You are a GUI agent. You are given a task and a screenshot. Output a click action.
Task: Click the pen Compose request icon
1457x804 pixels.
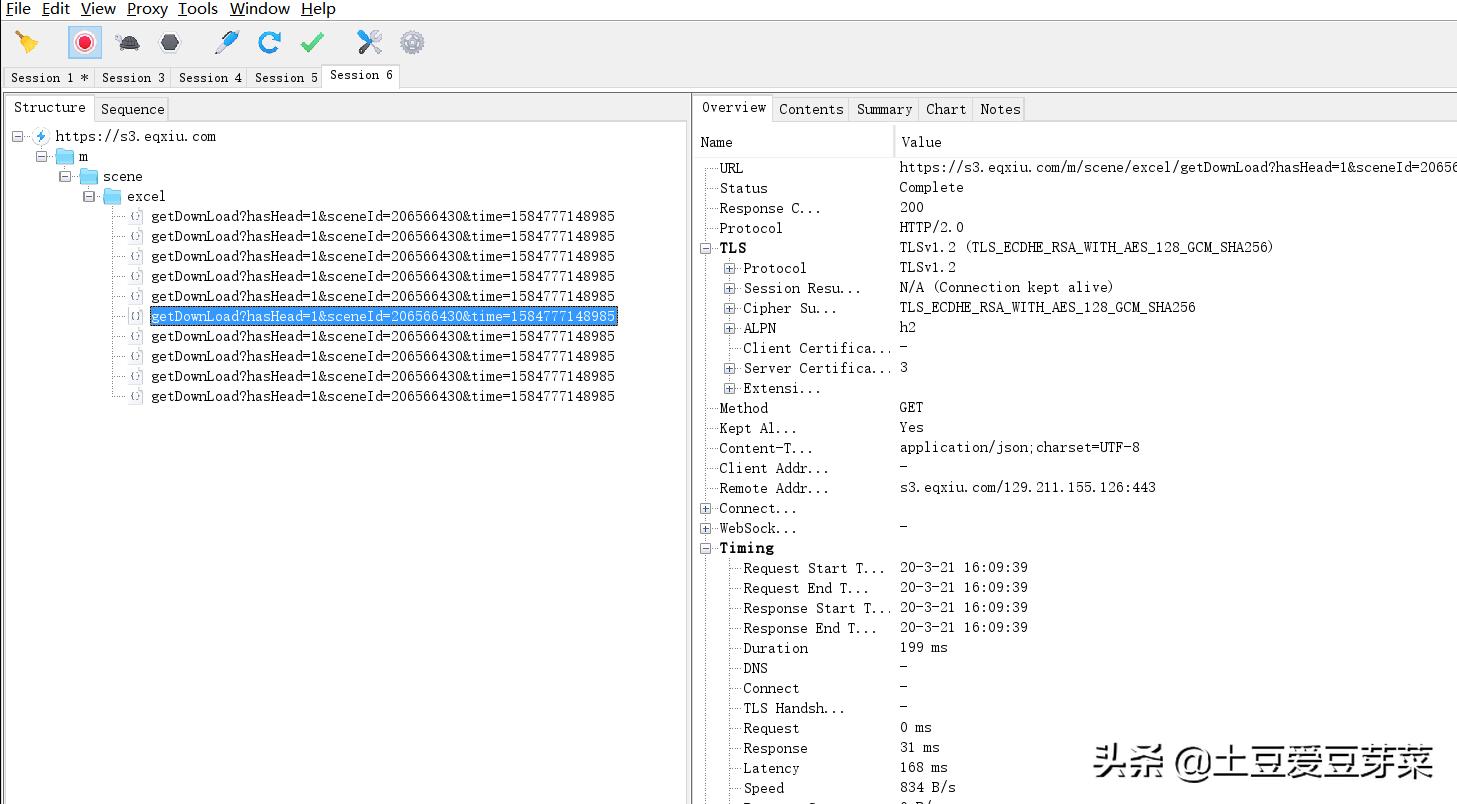pyautogui.click(x=227, y=42)
